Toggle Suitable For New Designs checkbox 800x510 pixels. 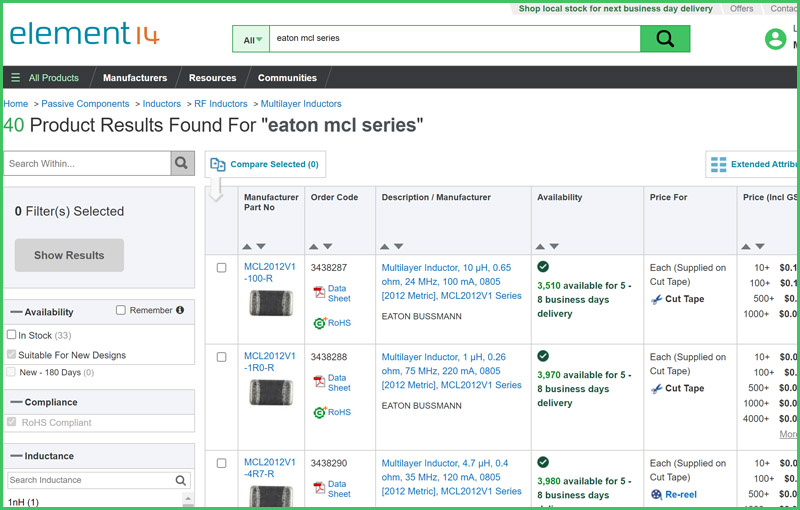click(x=12, y=354)
